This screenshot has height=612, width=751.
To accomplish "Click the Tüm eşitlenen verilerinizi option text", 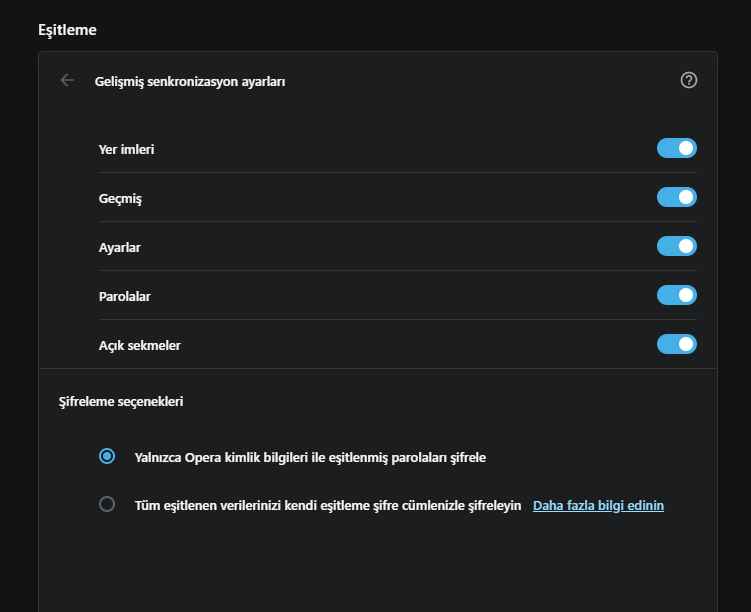I will (x=328, y=506).
